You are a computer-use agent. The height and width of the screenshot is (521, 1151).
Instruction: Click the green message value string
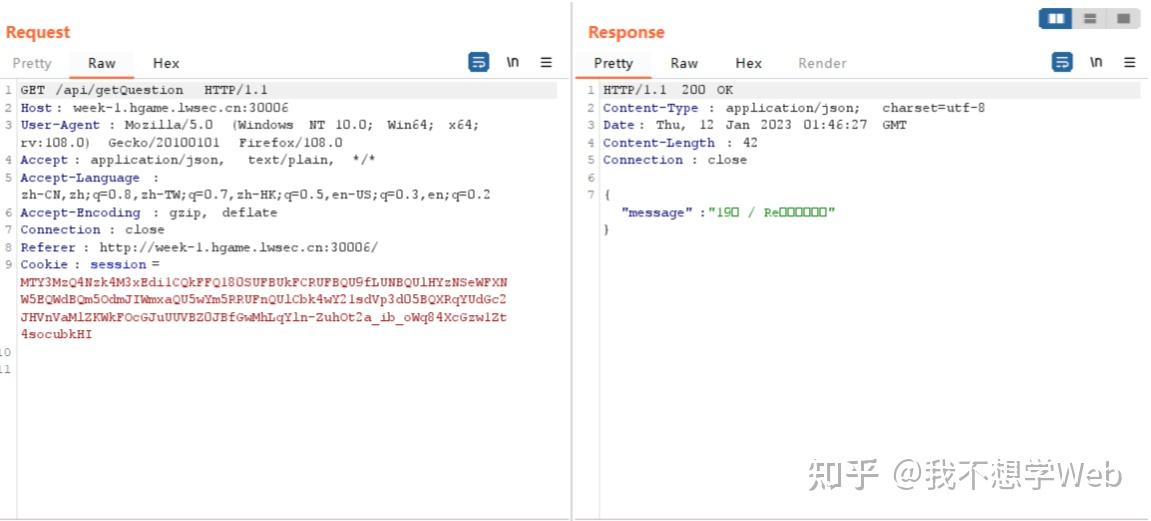pos(771,213)
